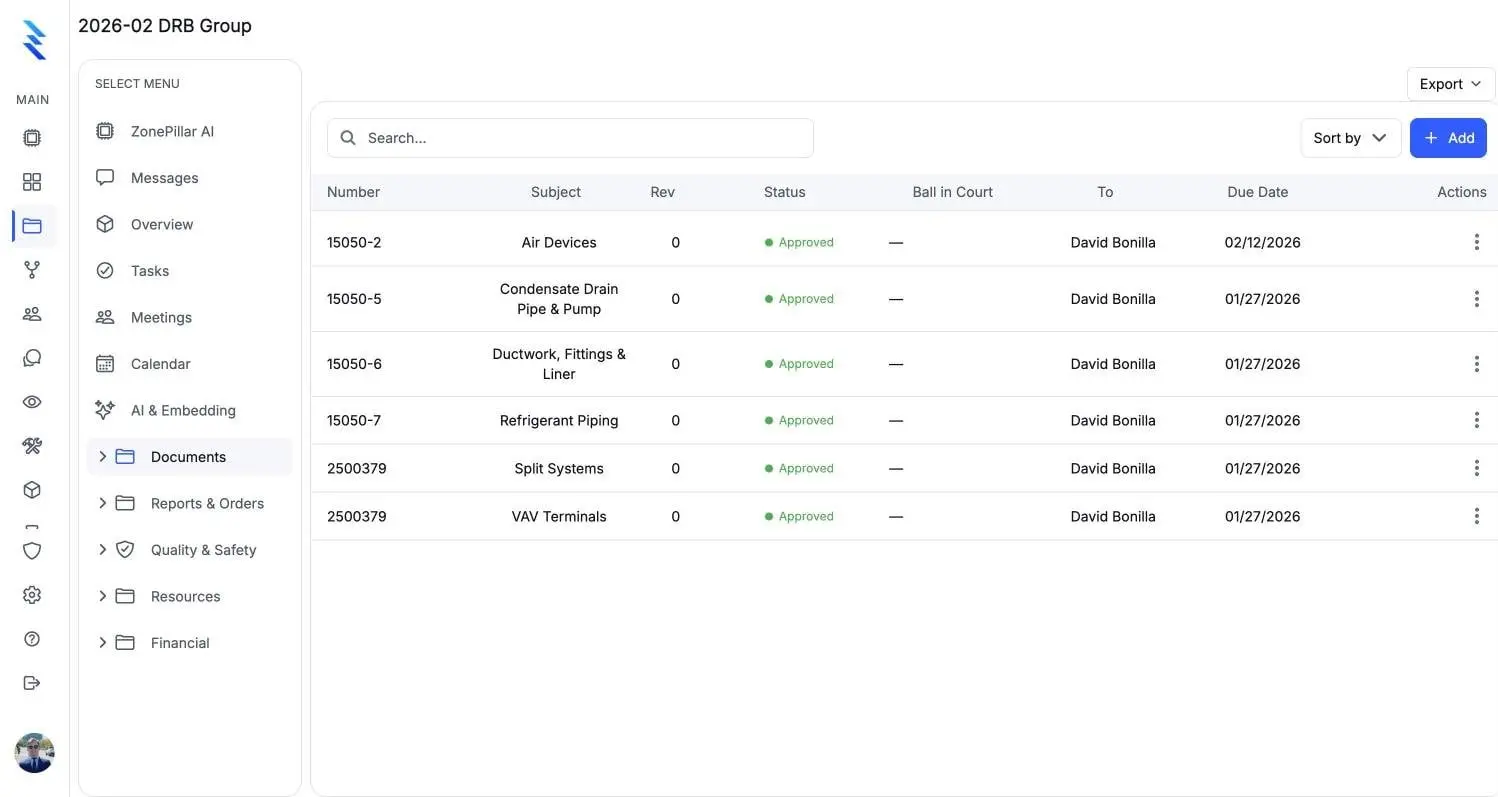Screen dimensions: 1498x797
Task: Open help via the question mark icon
Action: click(32, 639)
